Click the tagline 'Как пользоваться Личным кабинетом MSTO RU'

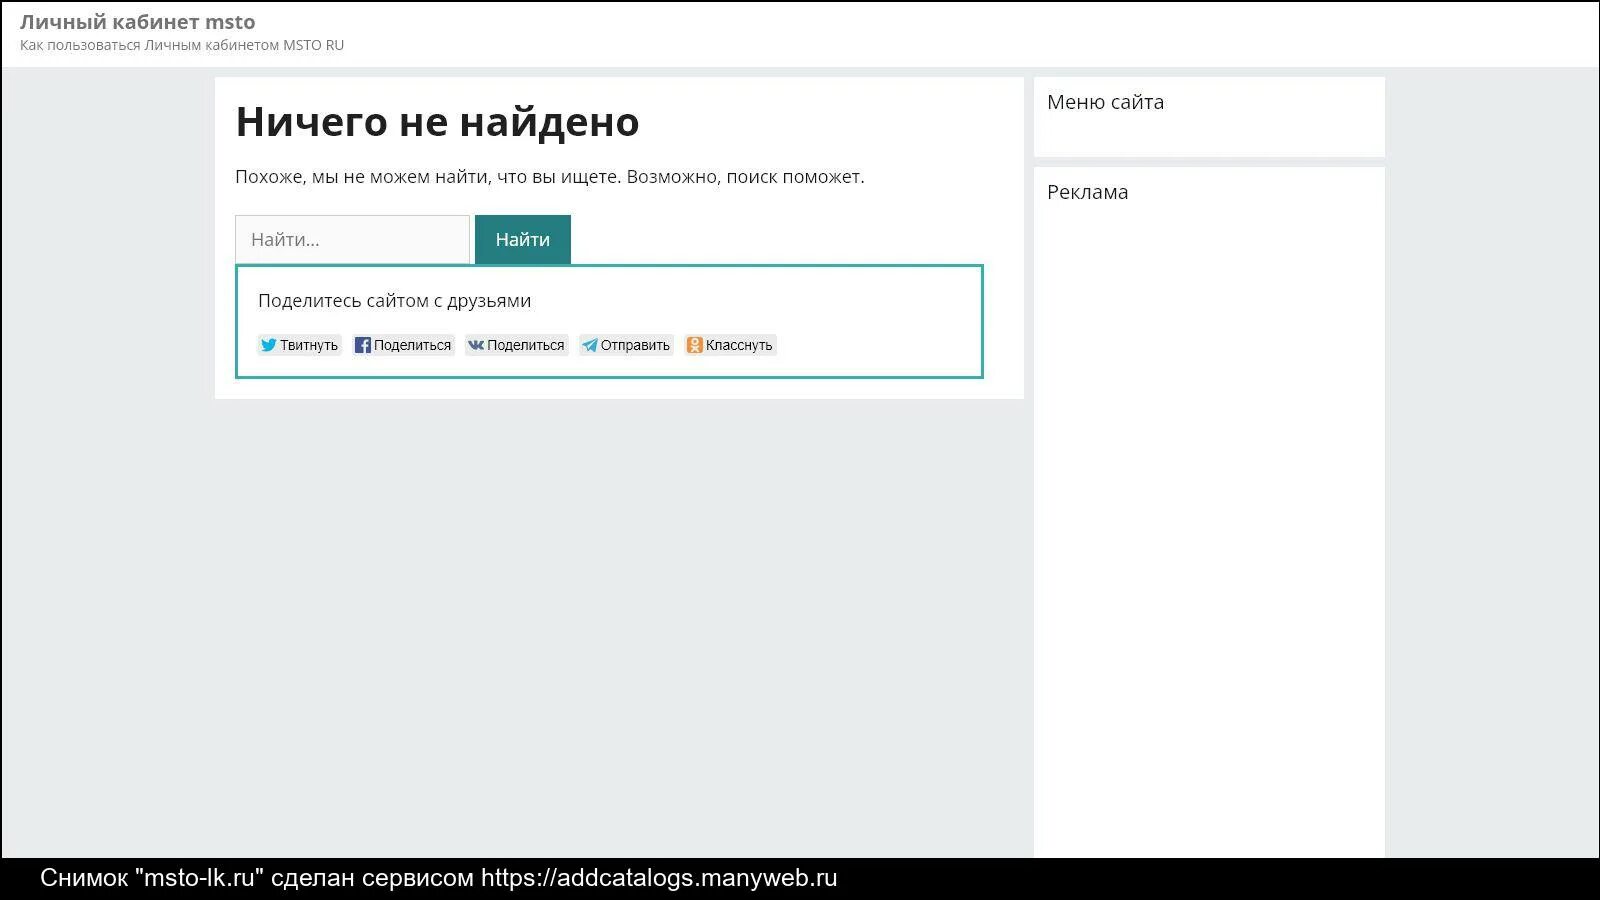(x=182, y=45)
